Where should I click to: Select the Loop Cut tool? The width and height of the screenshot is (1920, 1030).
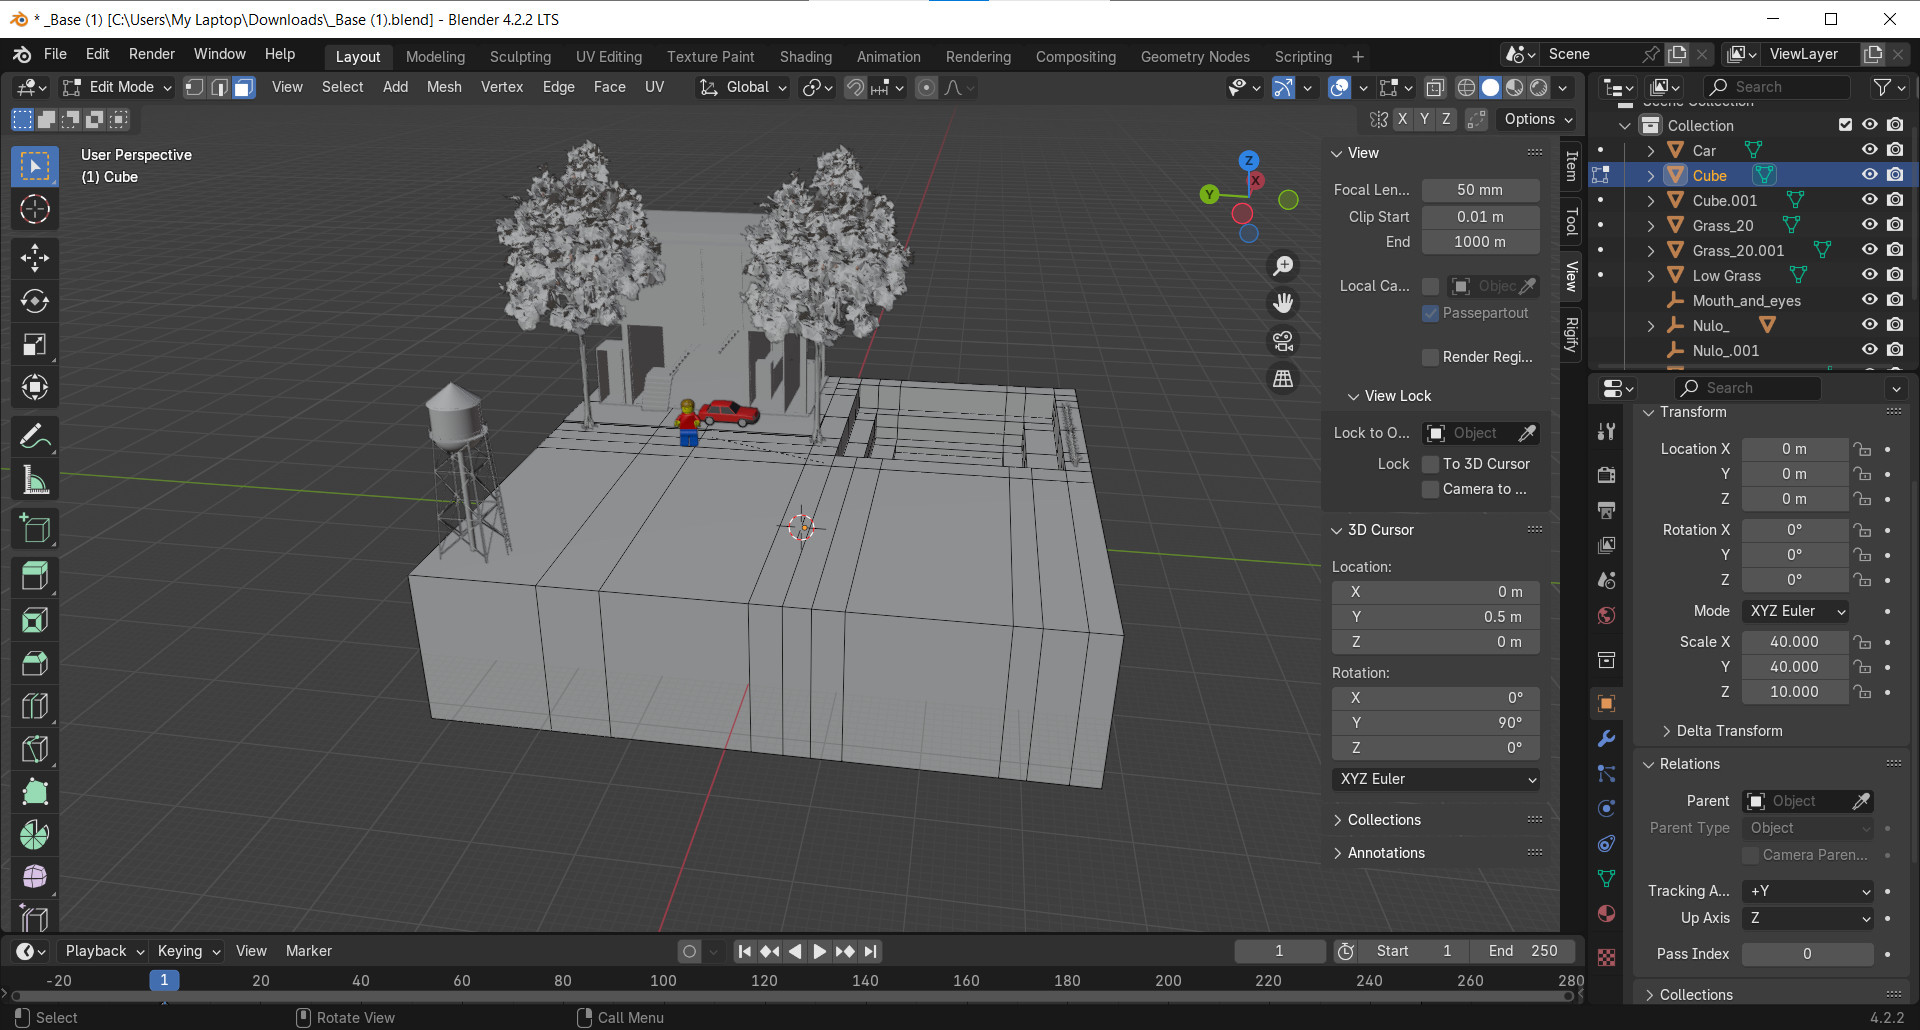(35, 706)
